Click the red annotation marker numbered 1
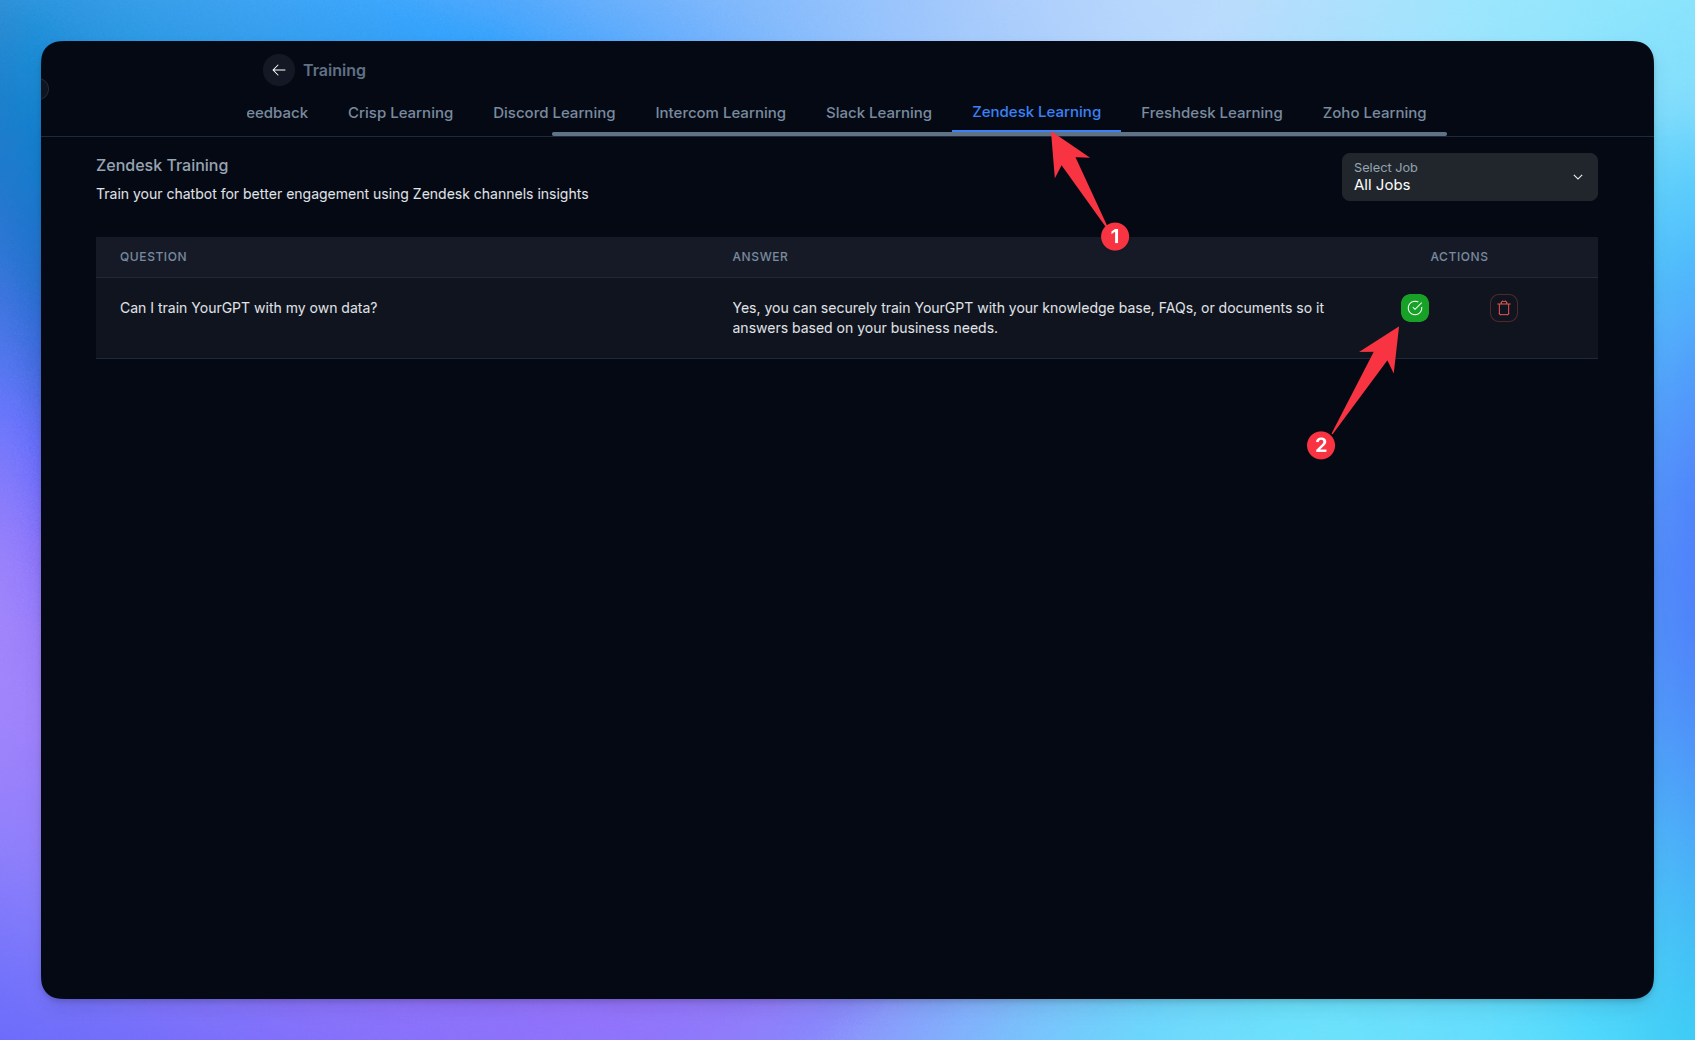 coord(1114,237)
